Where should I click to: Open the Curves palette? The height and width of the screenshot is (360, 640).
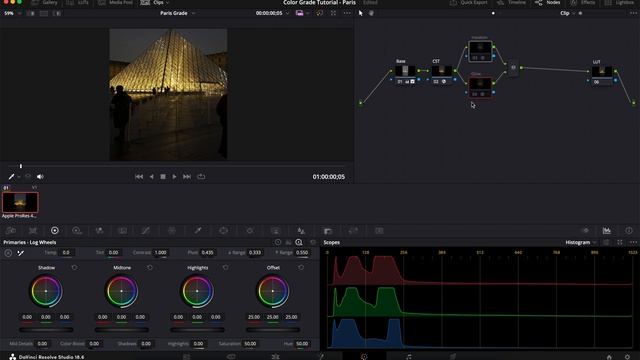(x=145, y=231)
